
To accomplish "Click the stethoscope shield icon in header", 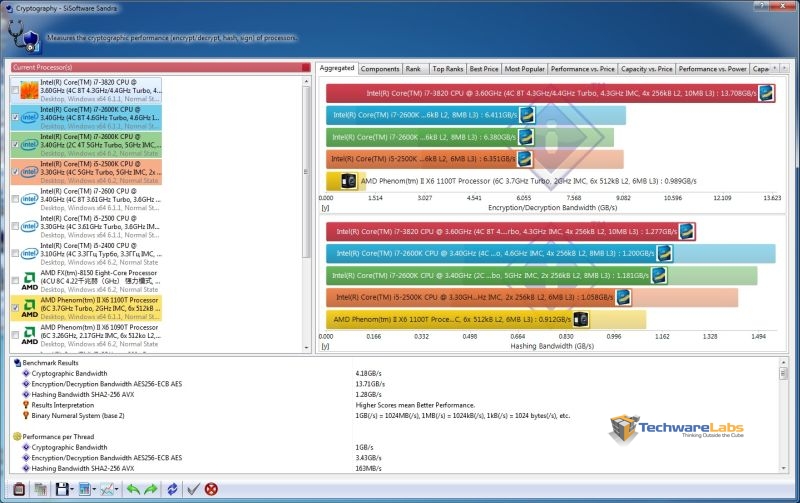I will coord(24,37).
